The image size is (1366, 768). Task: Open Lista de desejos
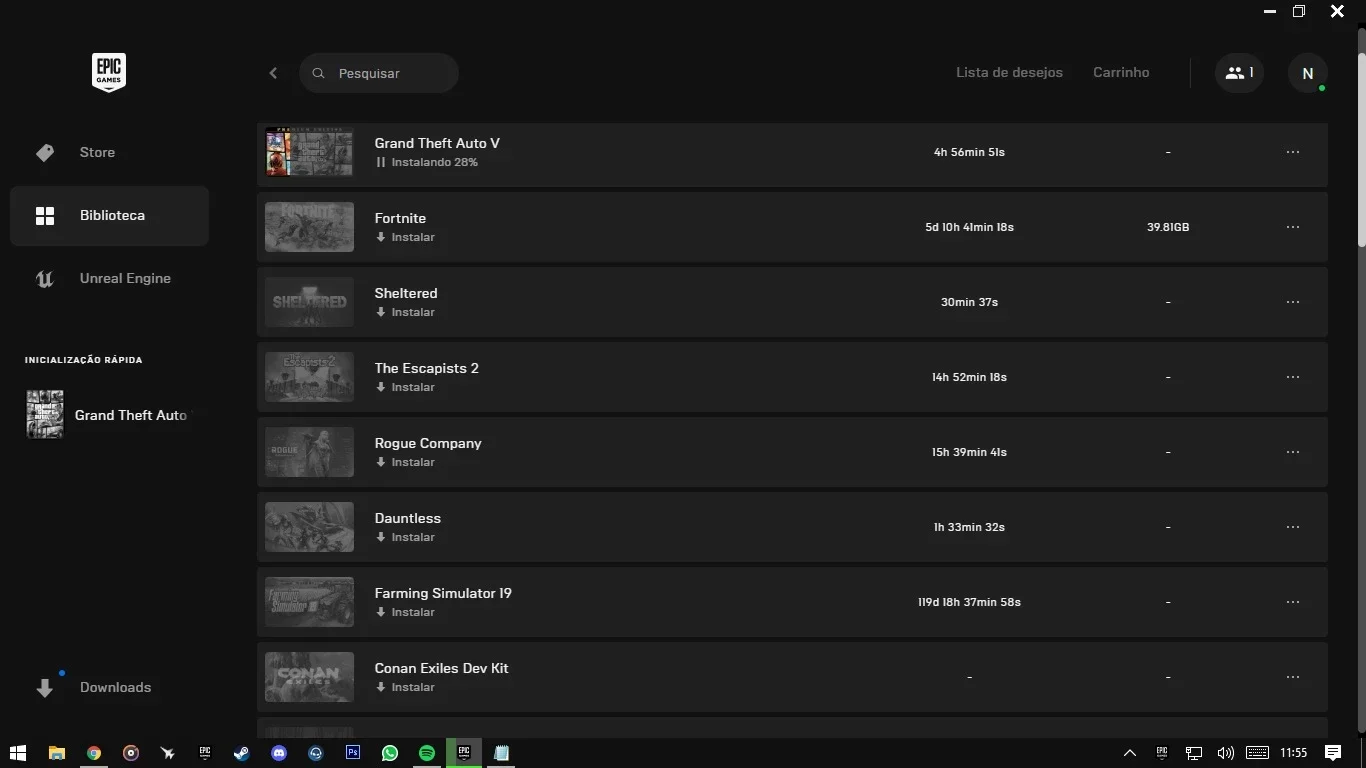click(x=1009, y=73)
